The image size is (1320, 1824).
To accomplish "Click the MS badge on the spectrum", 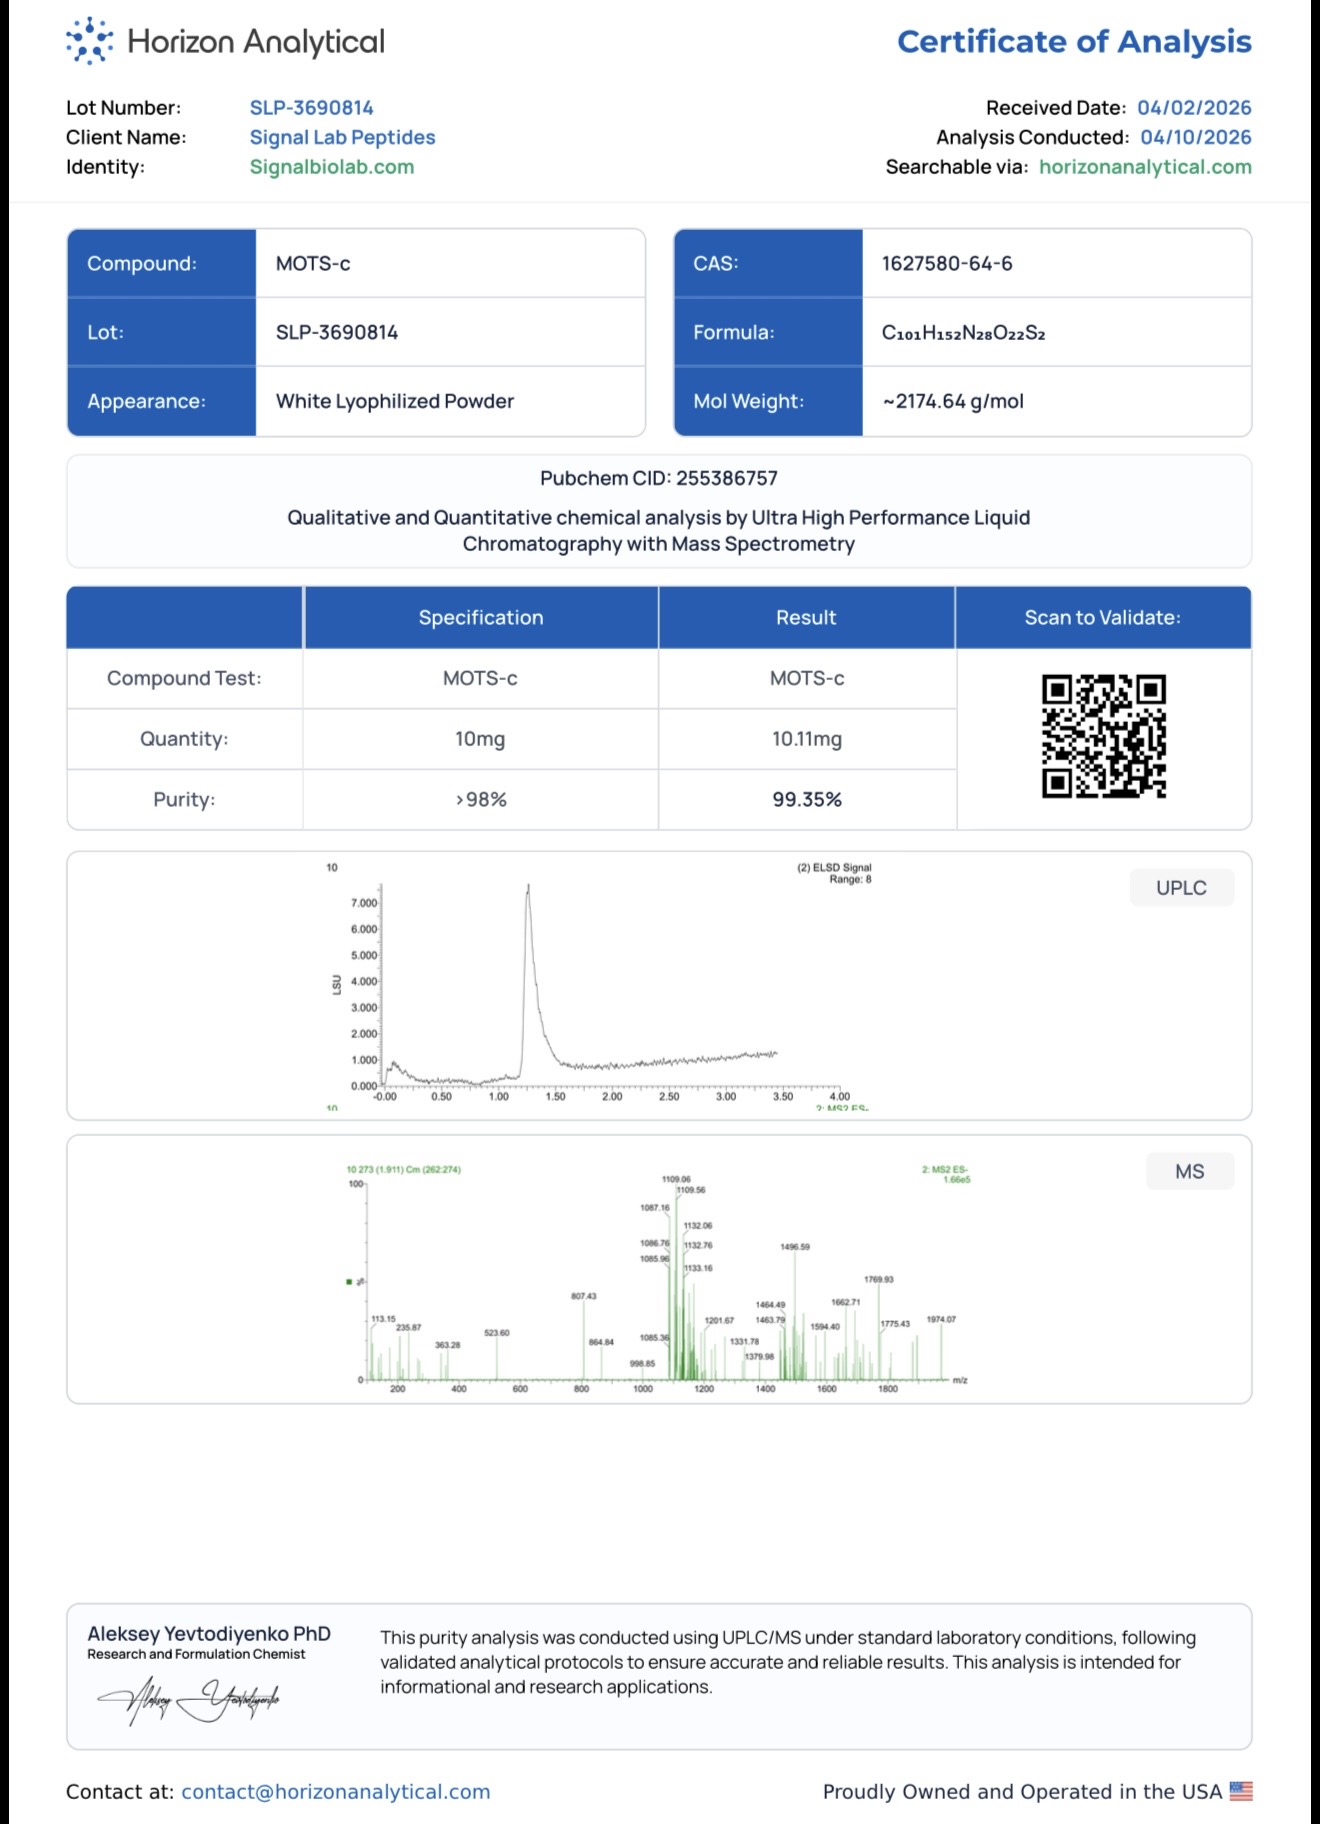I will click(1190, 1172).
